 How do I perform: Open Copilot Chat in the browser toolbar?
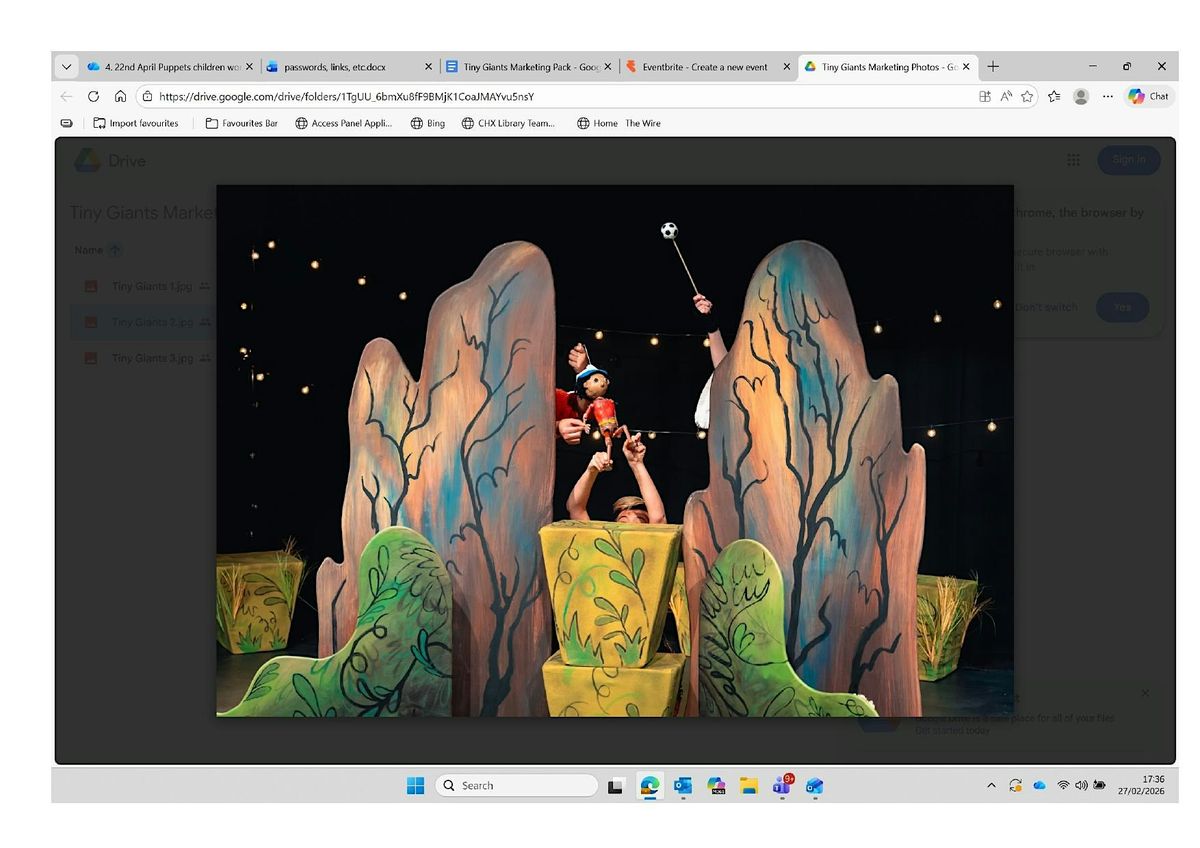(x=1148, y=97)
